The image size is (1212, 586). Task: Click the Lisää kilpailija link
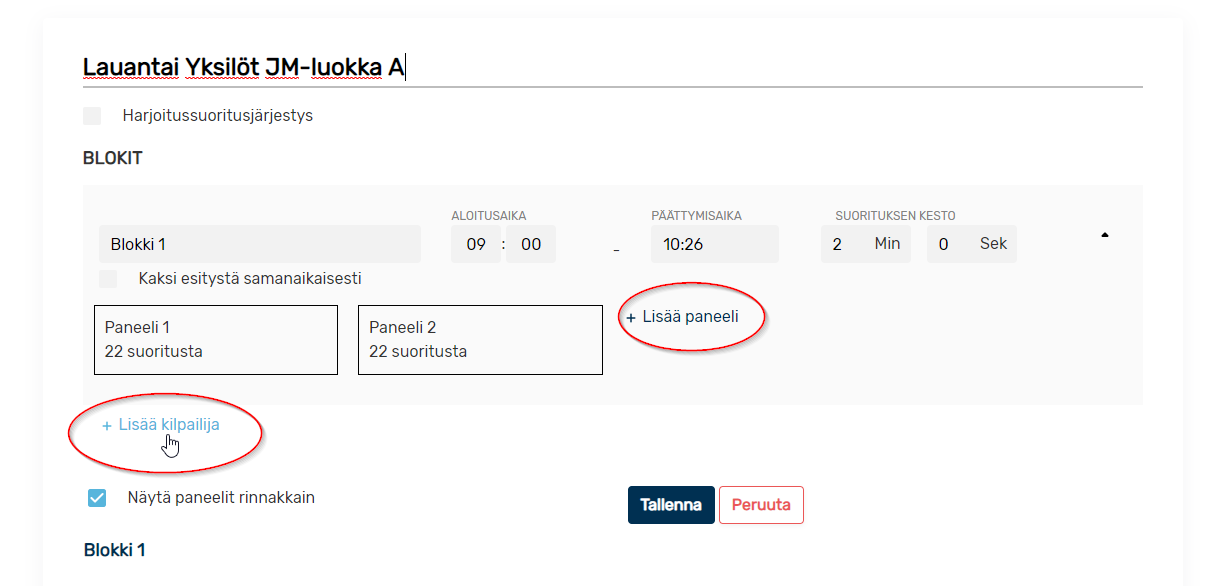tap(161, 425)
